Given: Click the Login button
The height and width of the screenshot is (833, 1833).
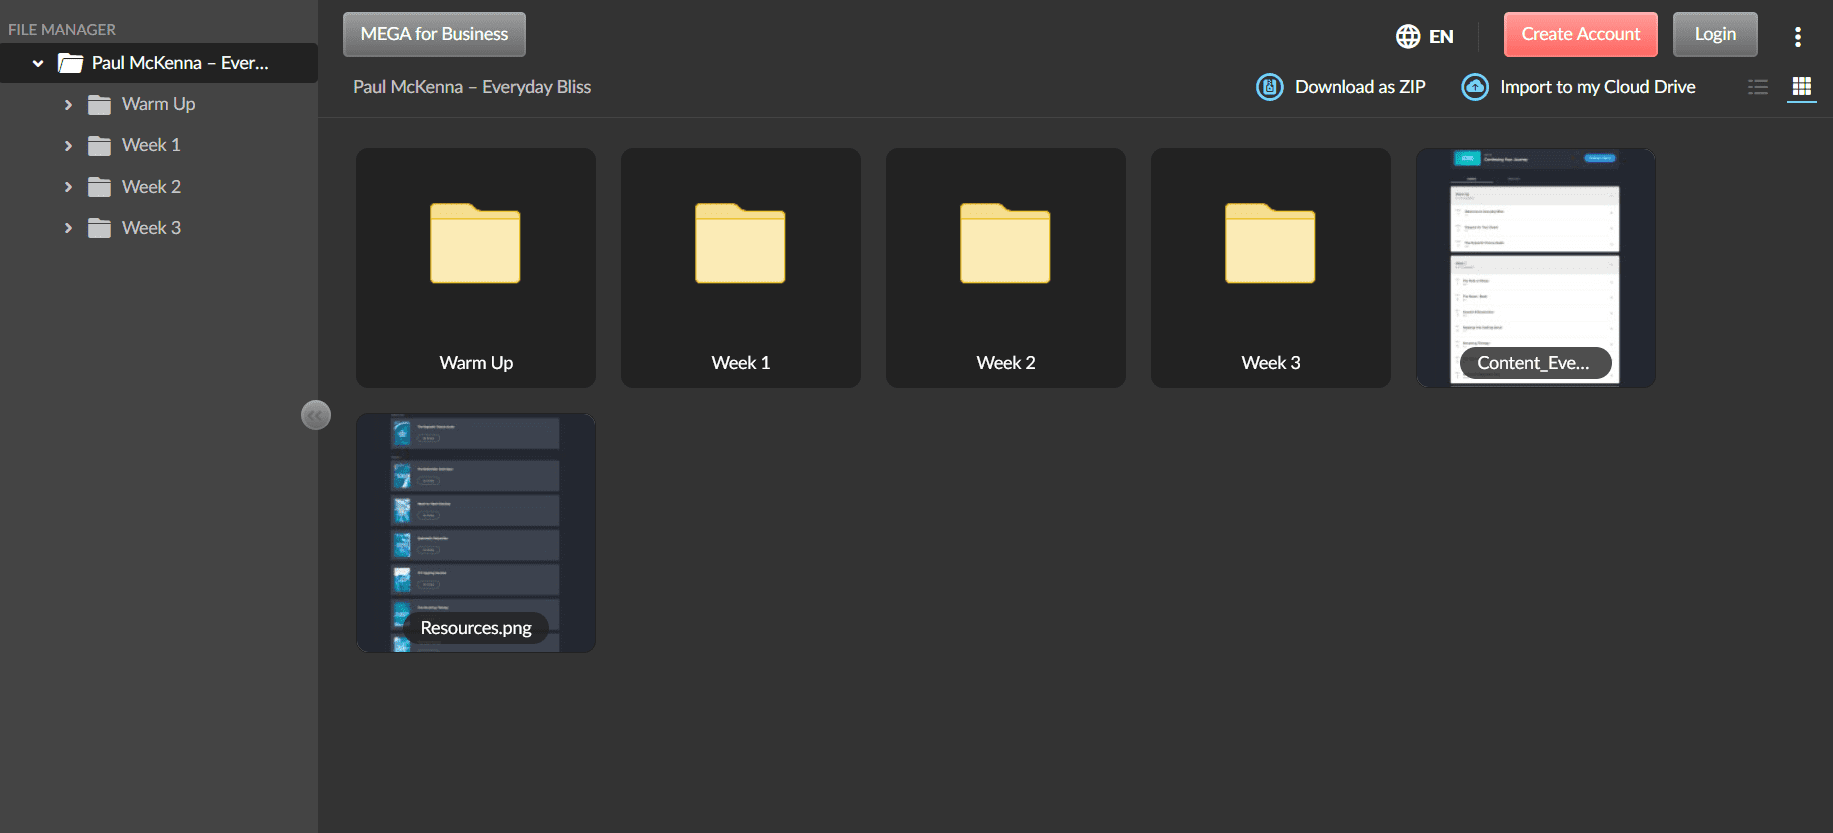Looking at the screenshot, I should pos(1715,34).
